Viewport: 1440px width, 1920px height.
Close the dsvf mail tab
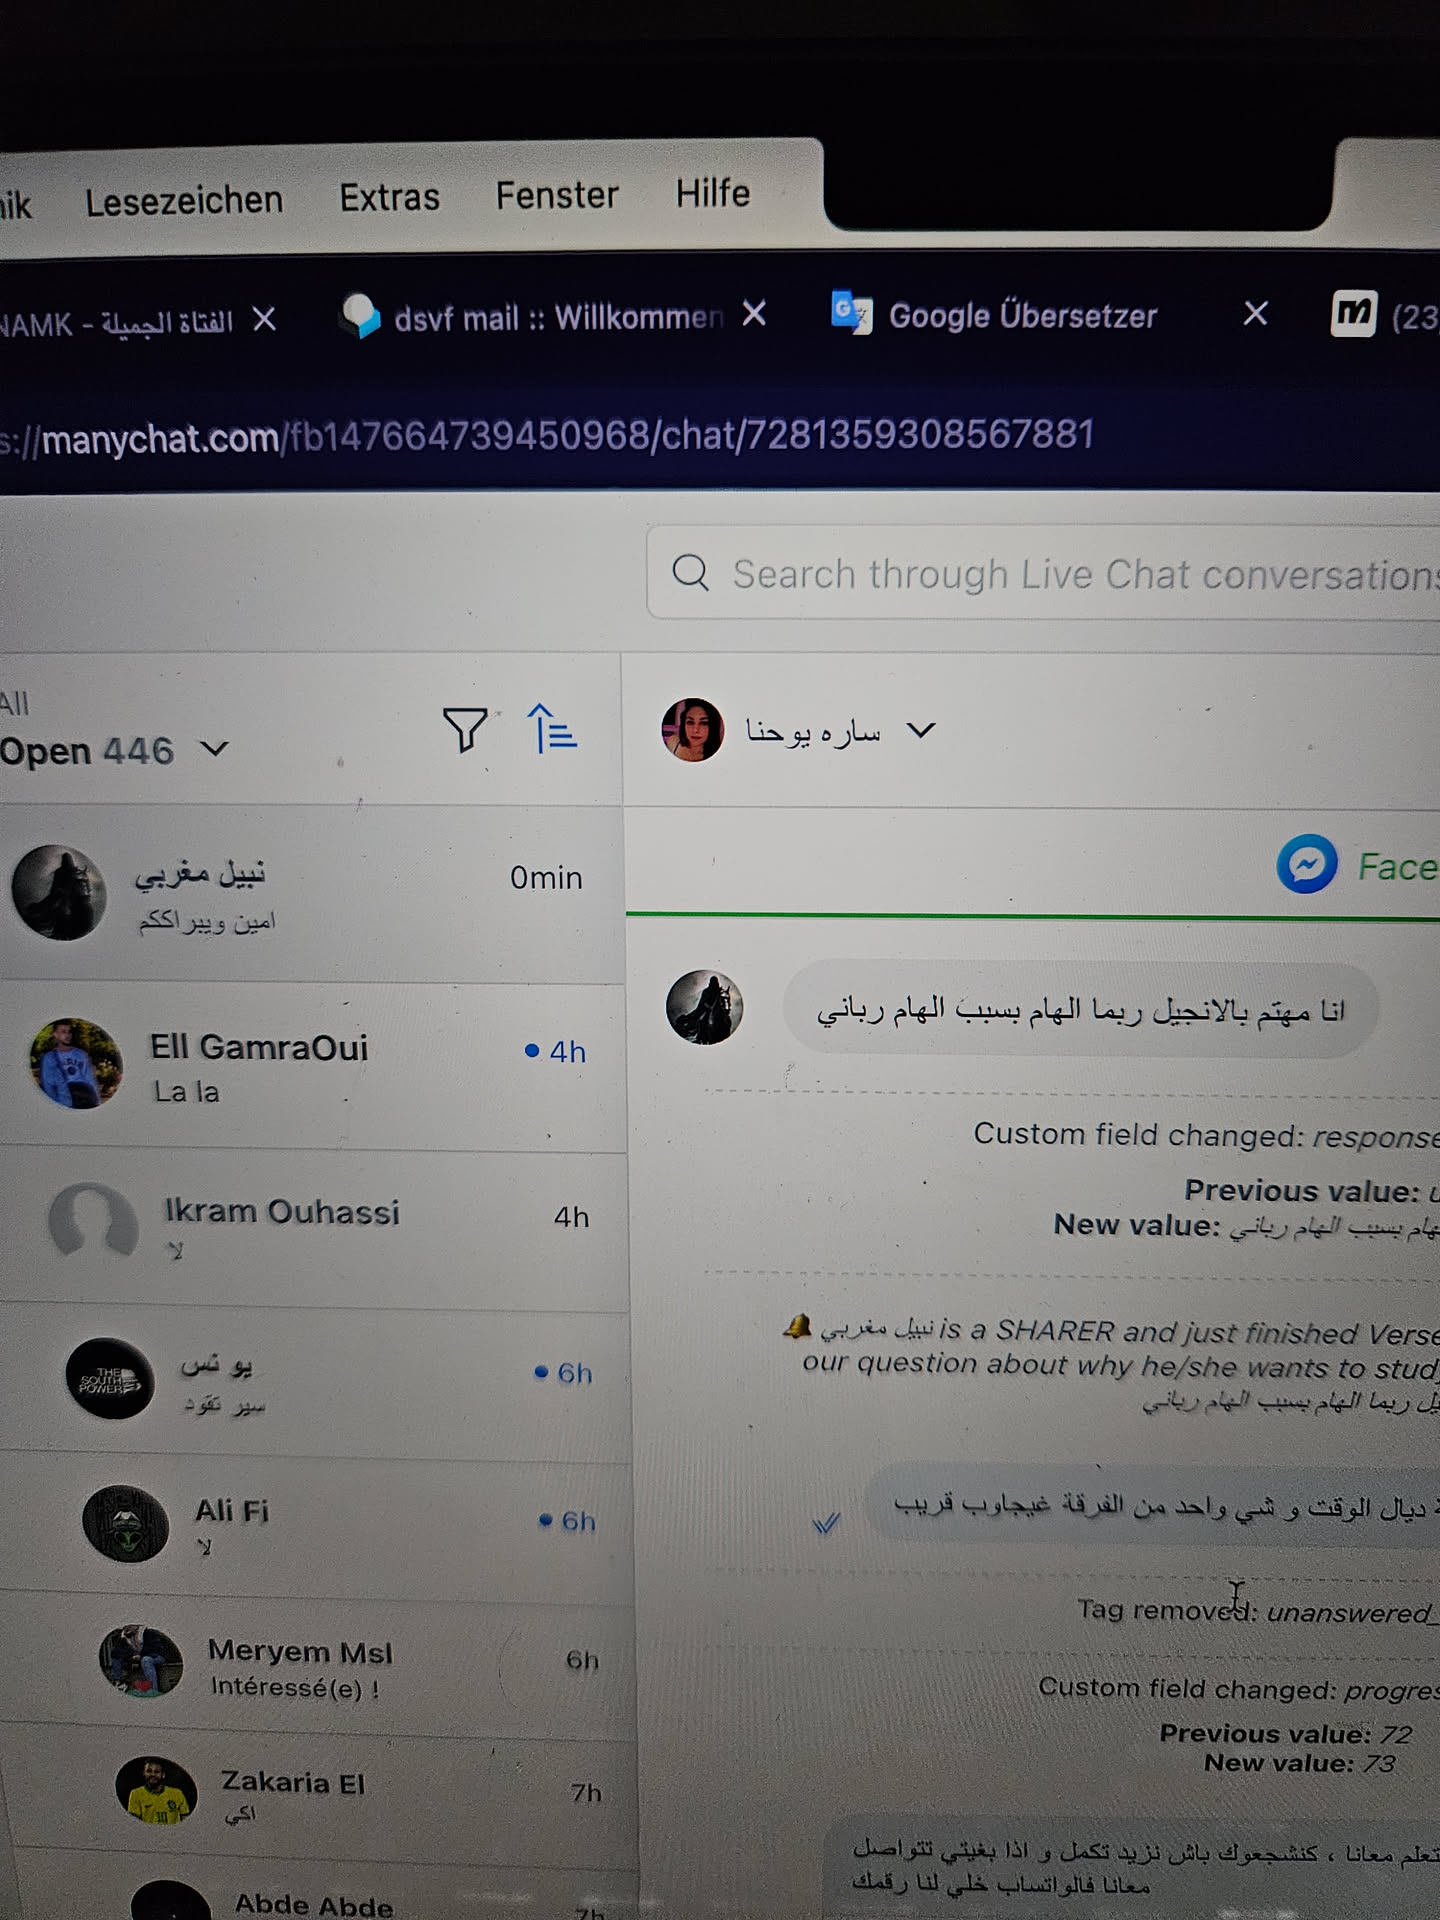pos(754,314)
